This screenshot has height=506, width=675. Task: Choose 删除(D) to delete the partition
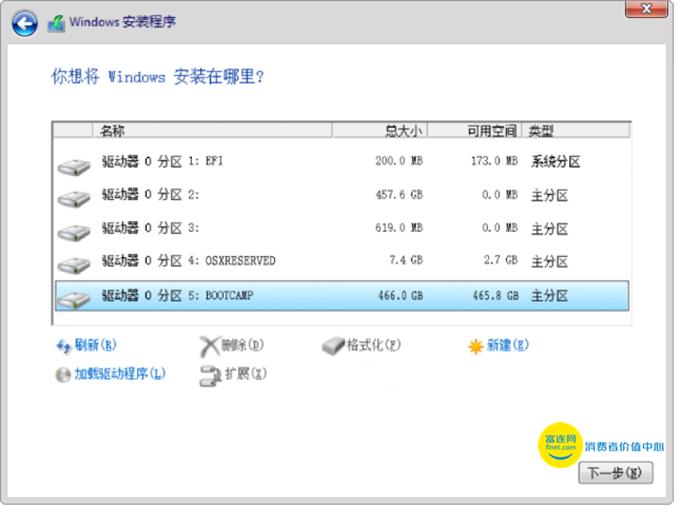pyautogui.click(x=242, y=345)
